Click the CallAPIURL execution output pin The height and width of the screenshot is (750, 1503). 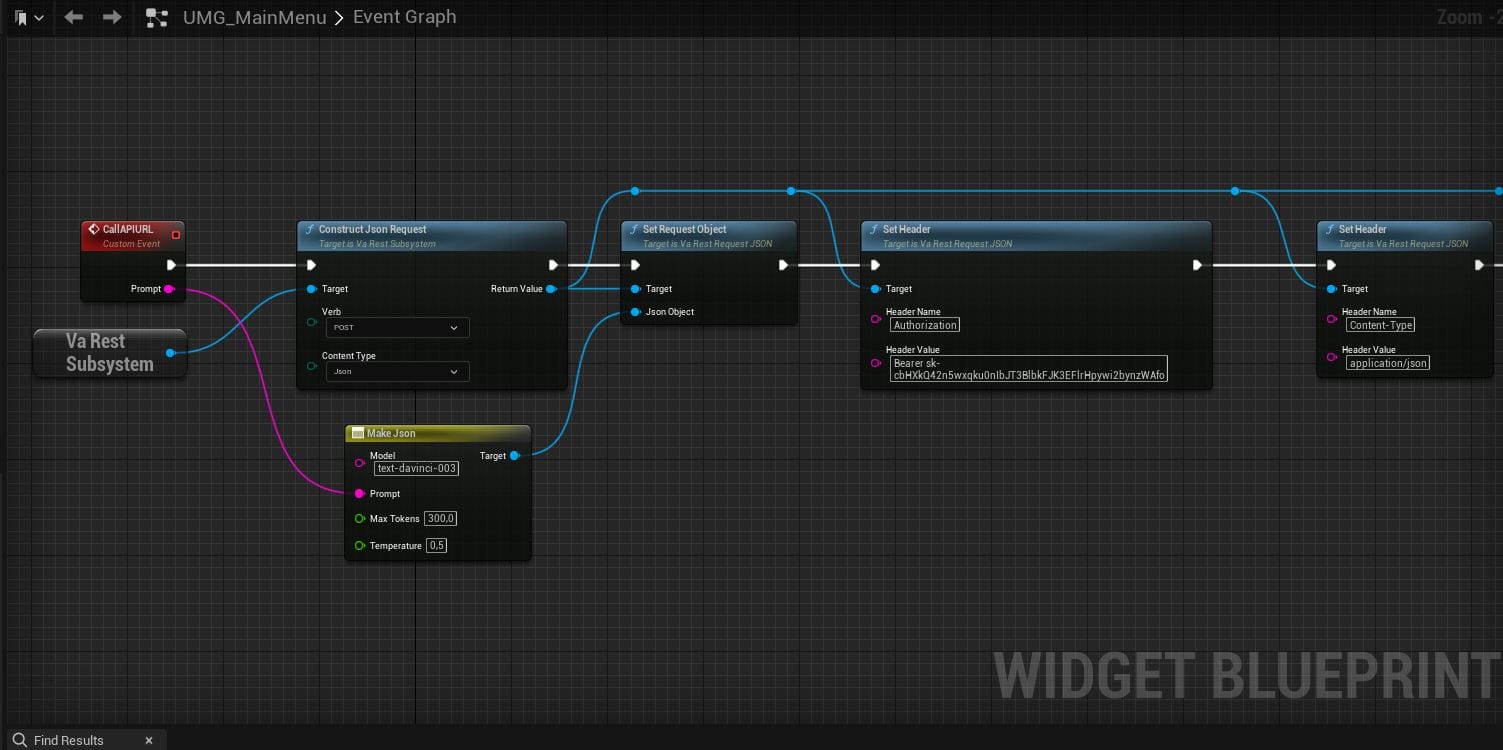click(x=171, y=265)
